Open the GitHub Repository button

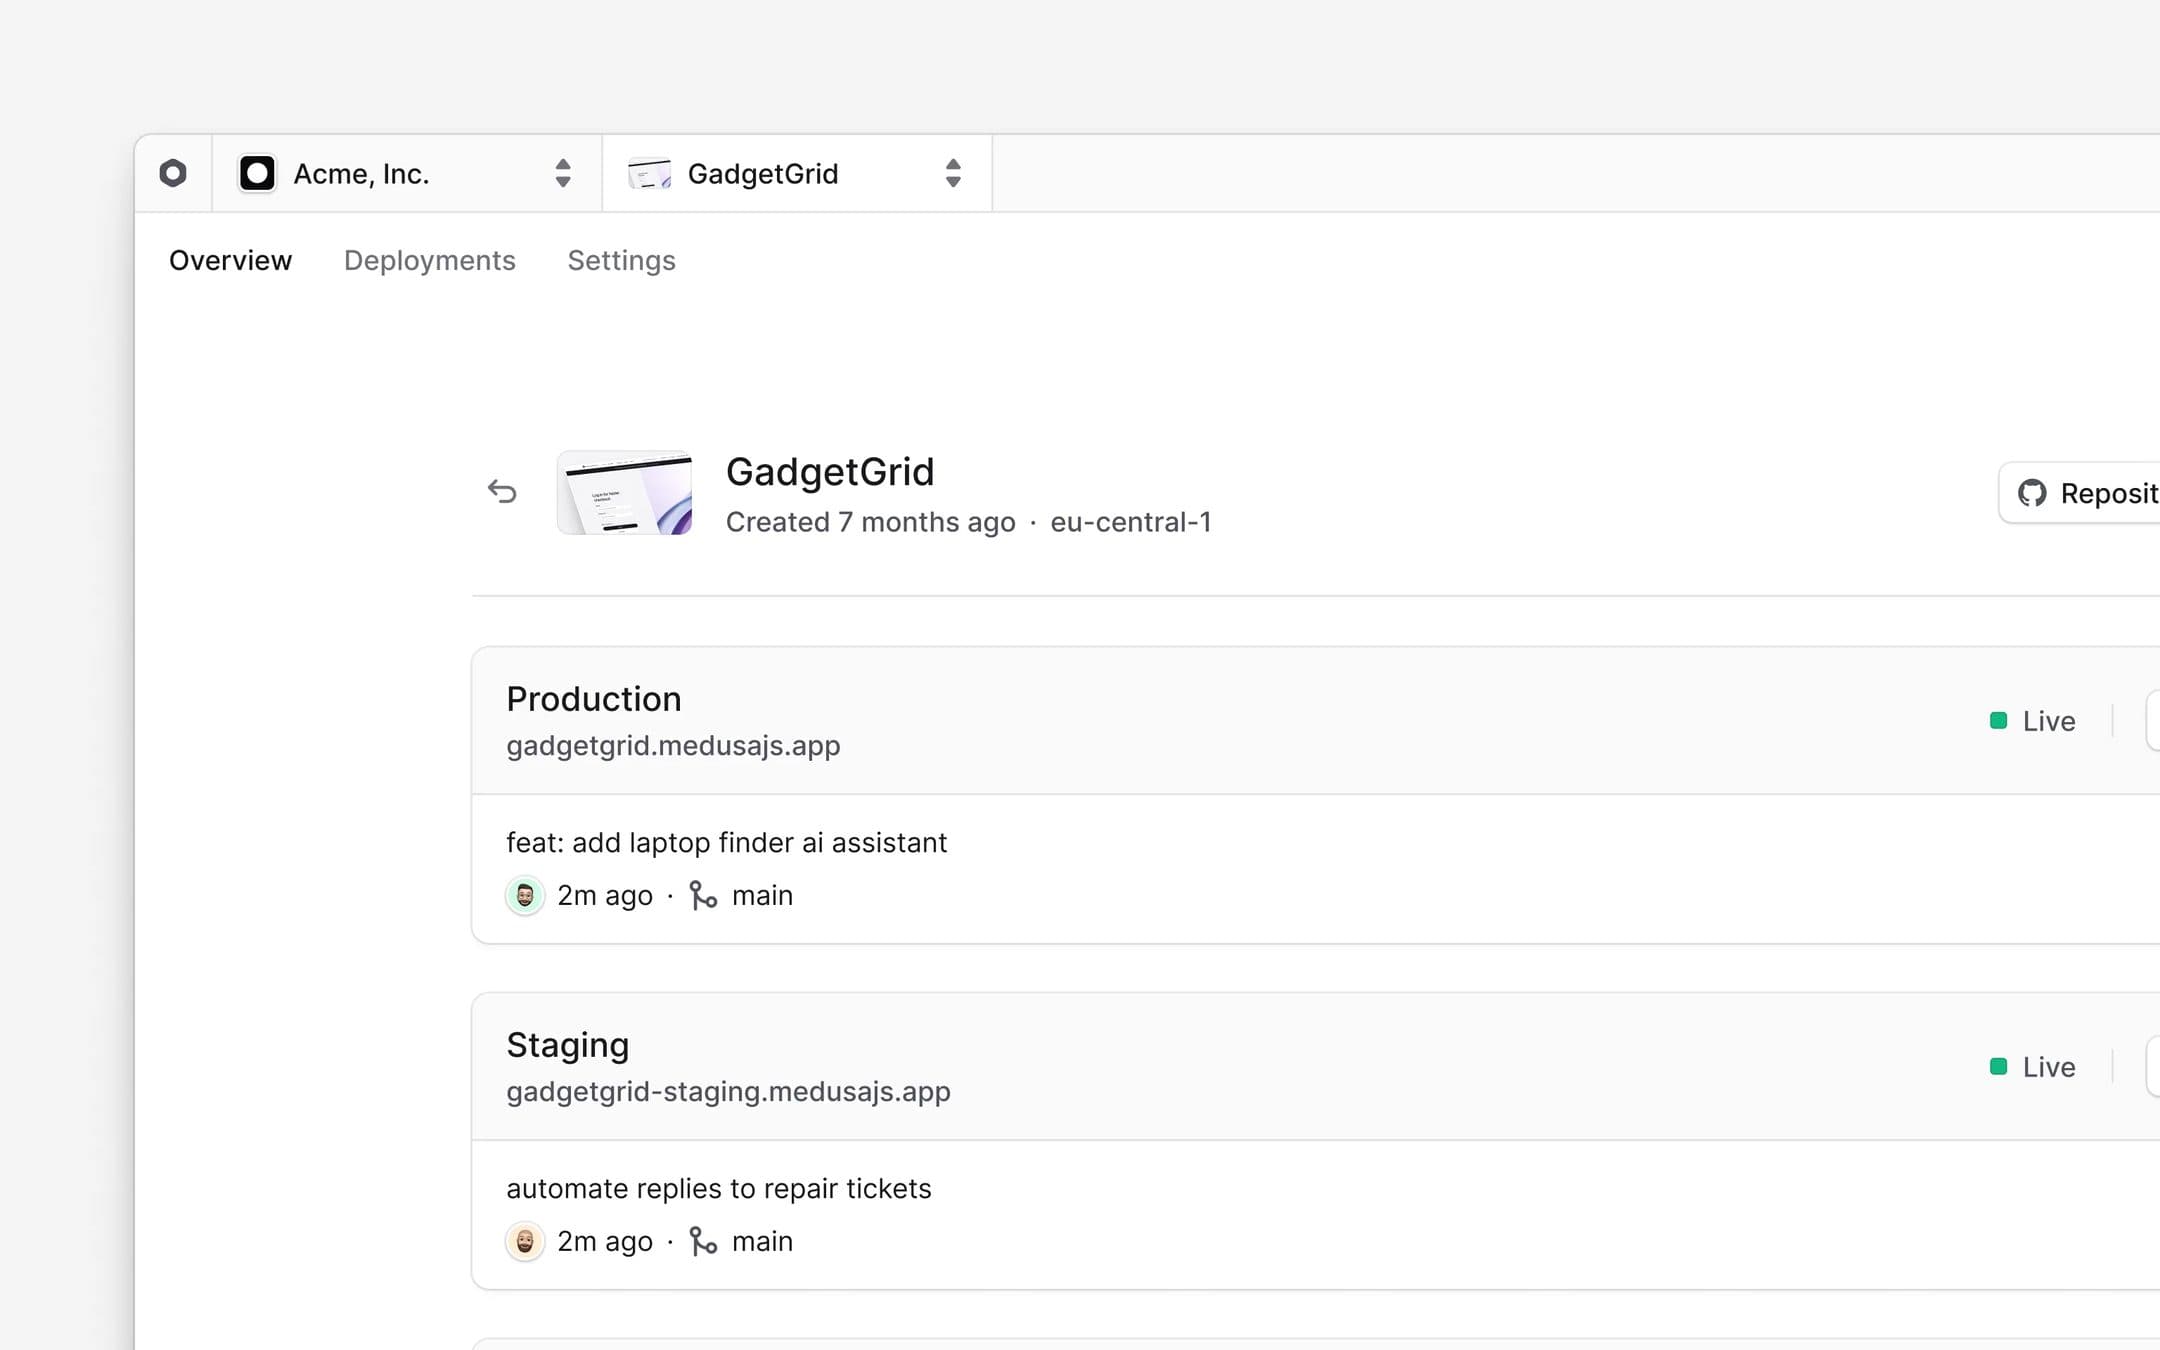2079,493
